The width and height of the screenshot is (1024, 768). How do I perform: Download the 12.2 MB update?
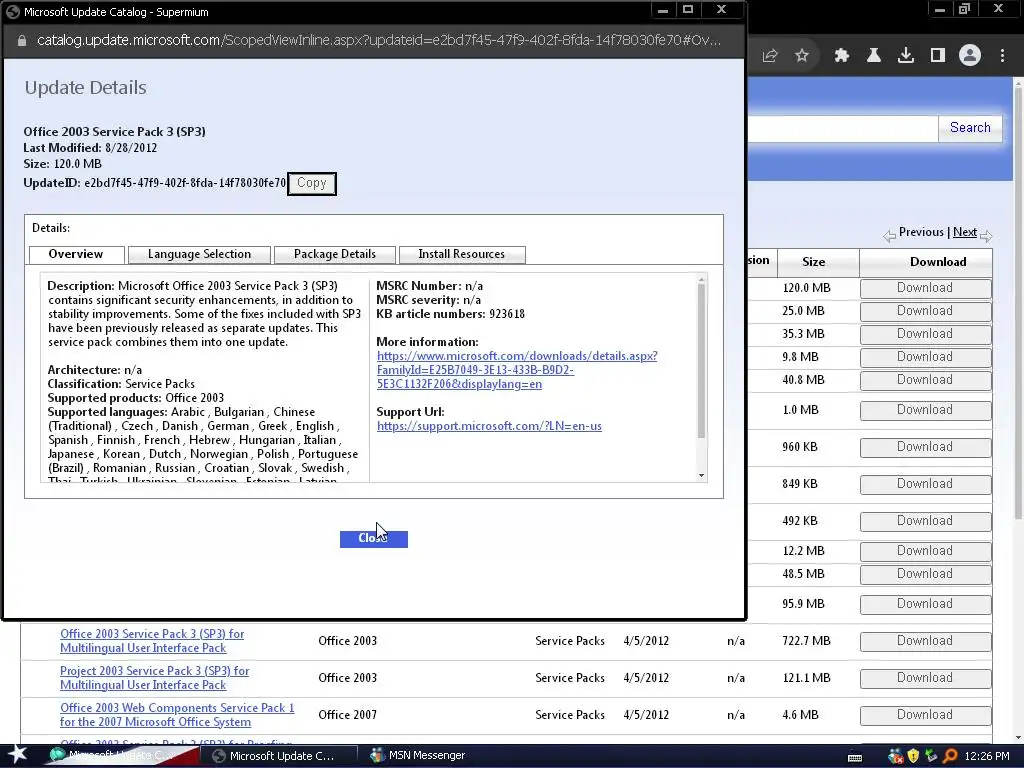[x=925, y=551]
